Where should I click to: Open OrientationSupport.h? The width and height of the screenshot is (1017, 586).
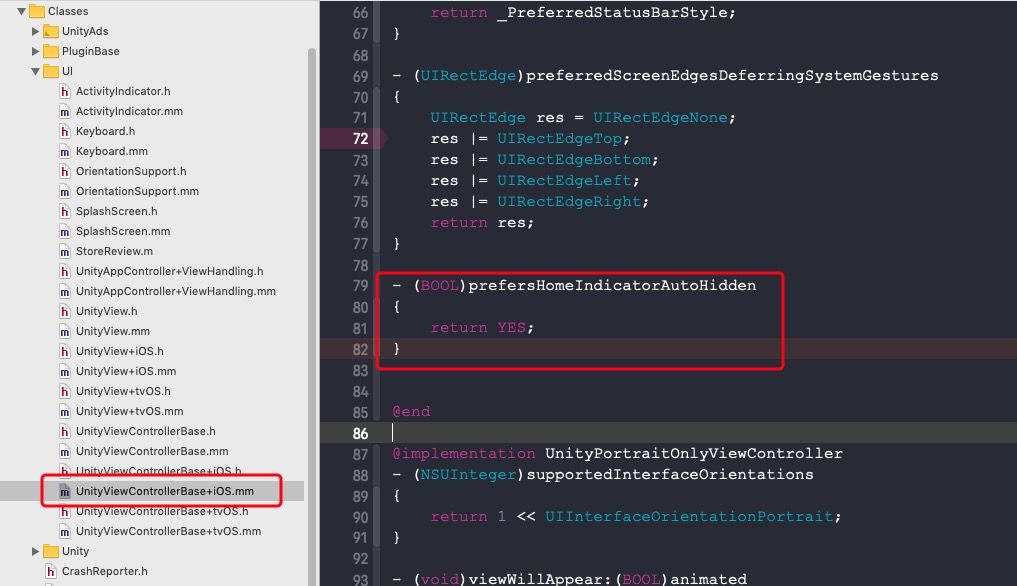(131, 171)
